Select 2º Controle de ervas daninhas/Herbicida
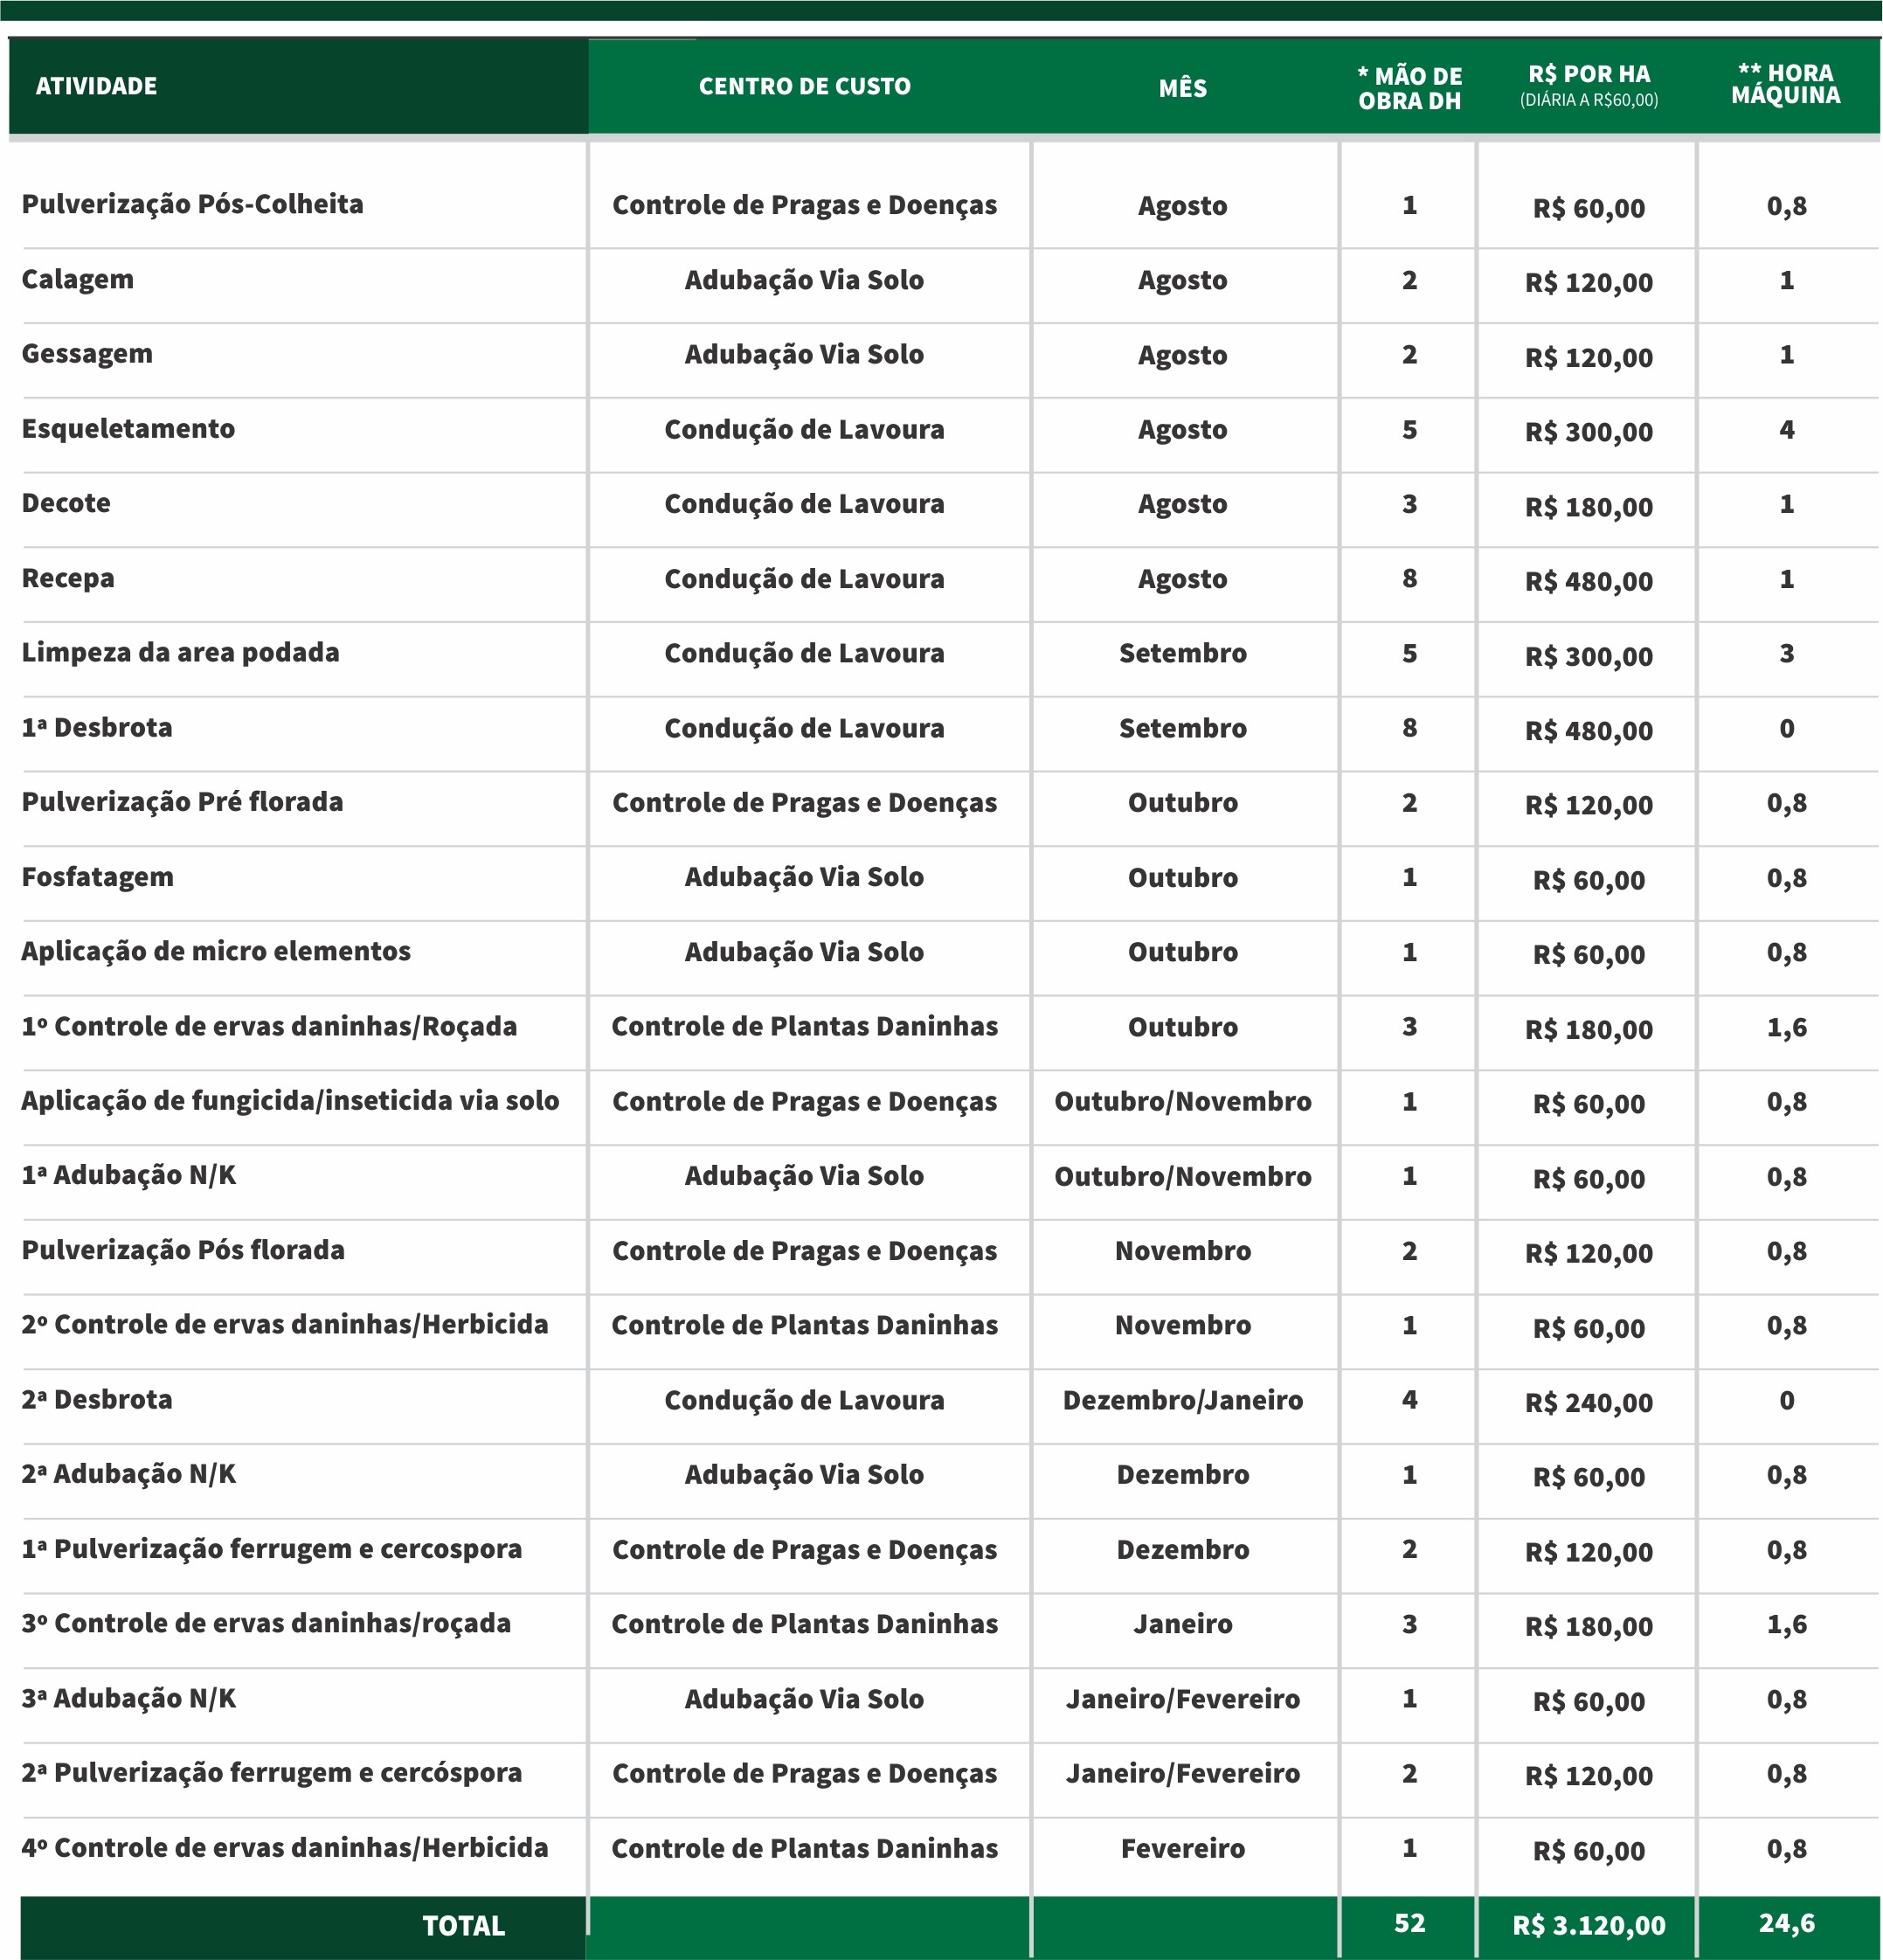The image size is (1883, 1960). [x=285, y=1324]
